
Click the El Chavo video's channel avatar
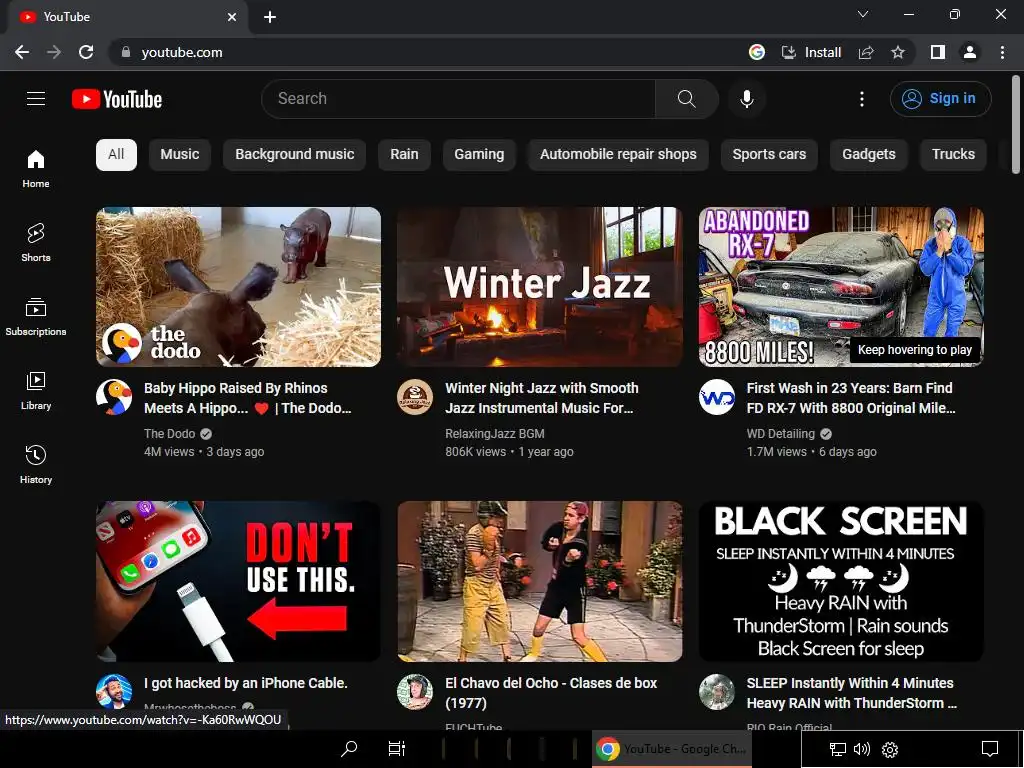click(415, 692)
